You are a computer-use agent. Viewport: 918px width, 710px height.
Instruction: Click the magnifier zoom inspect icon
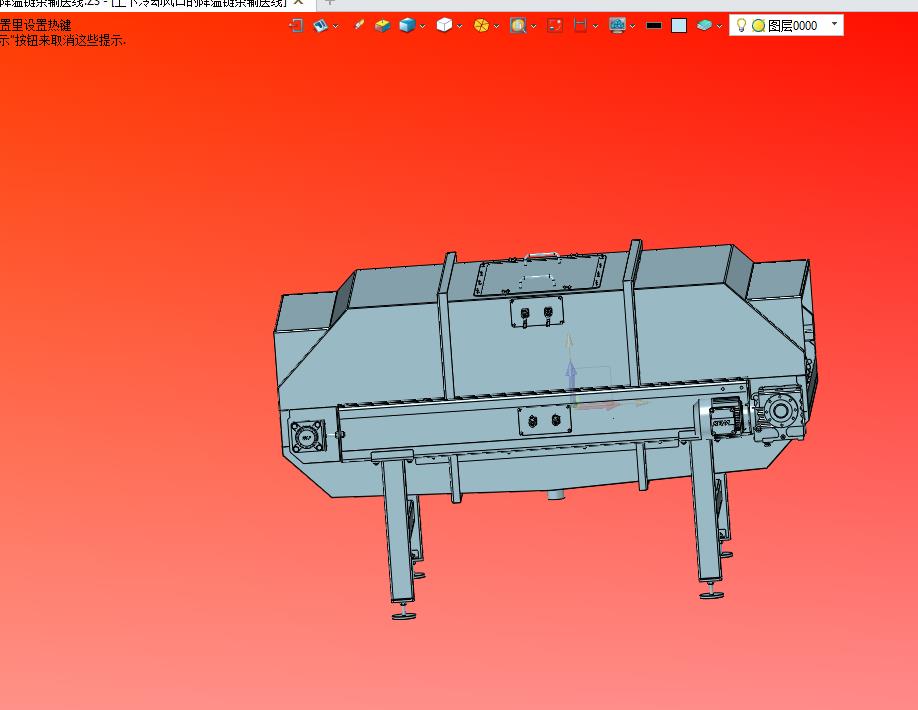(518, 25)
